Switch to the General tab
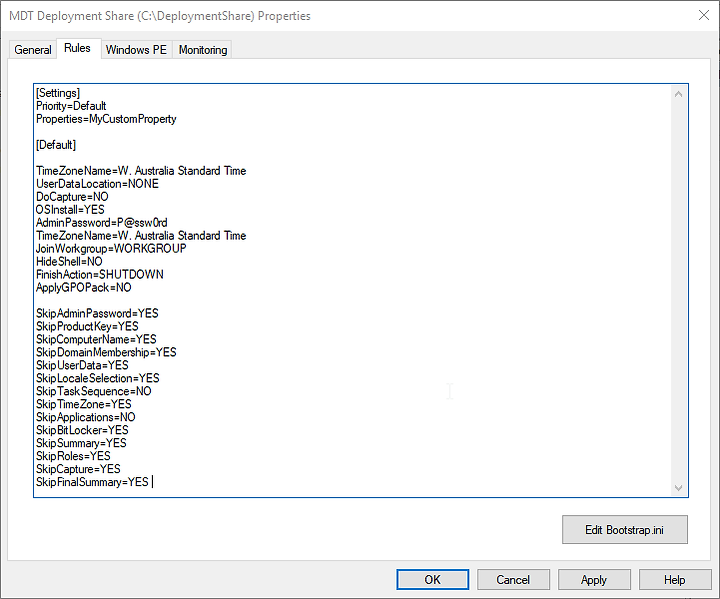 33,50
